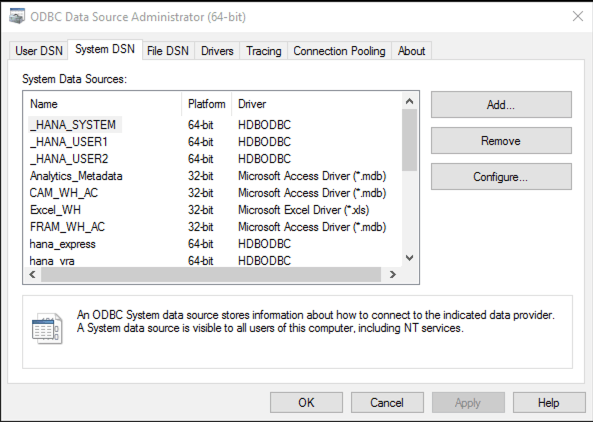This screenshot has height=422, width=593.
Task: Open the Connection Pooling tab
Action: point(339,51)
